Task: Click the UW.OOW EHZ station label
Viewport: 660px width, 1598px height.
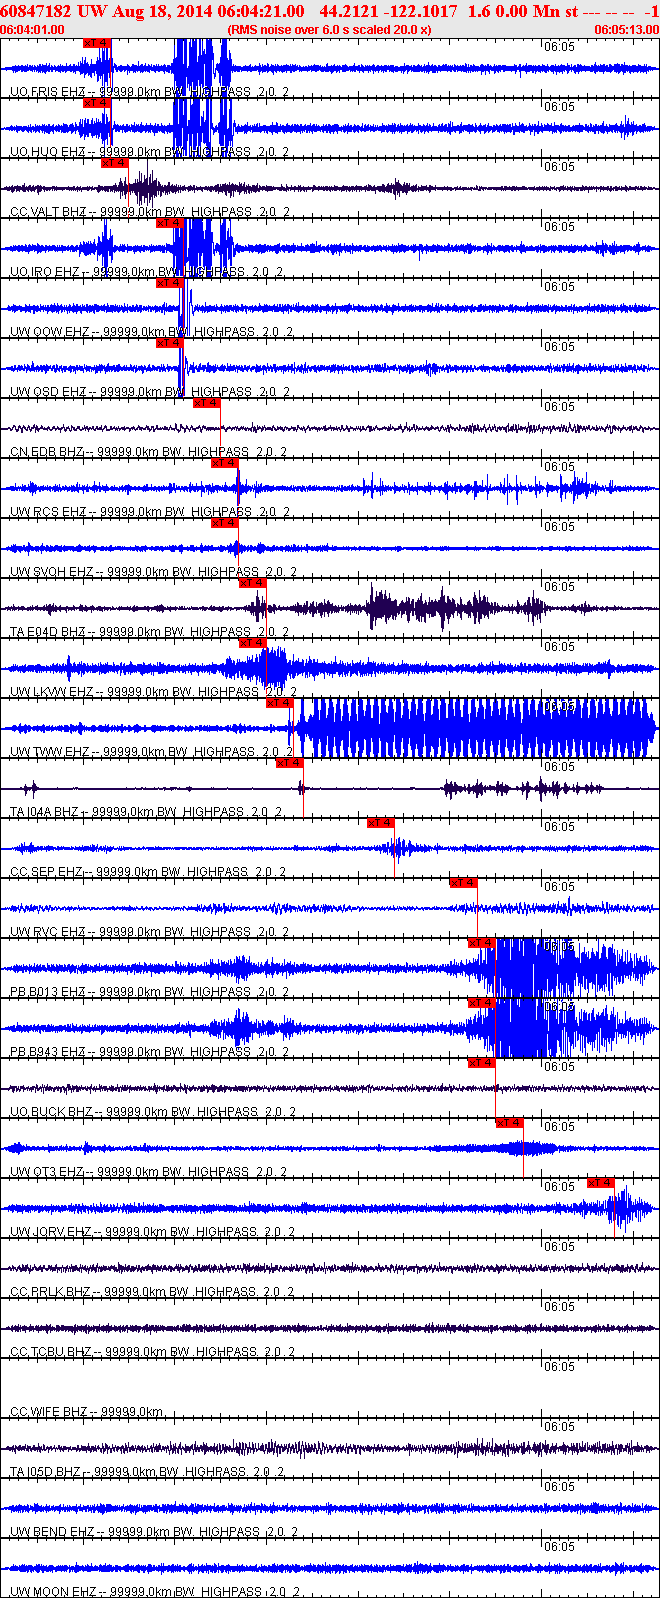Action: click(x=50, y=332)
